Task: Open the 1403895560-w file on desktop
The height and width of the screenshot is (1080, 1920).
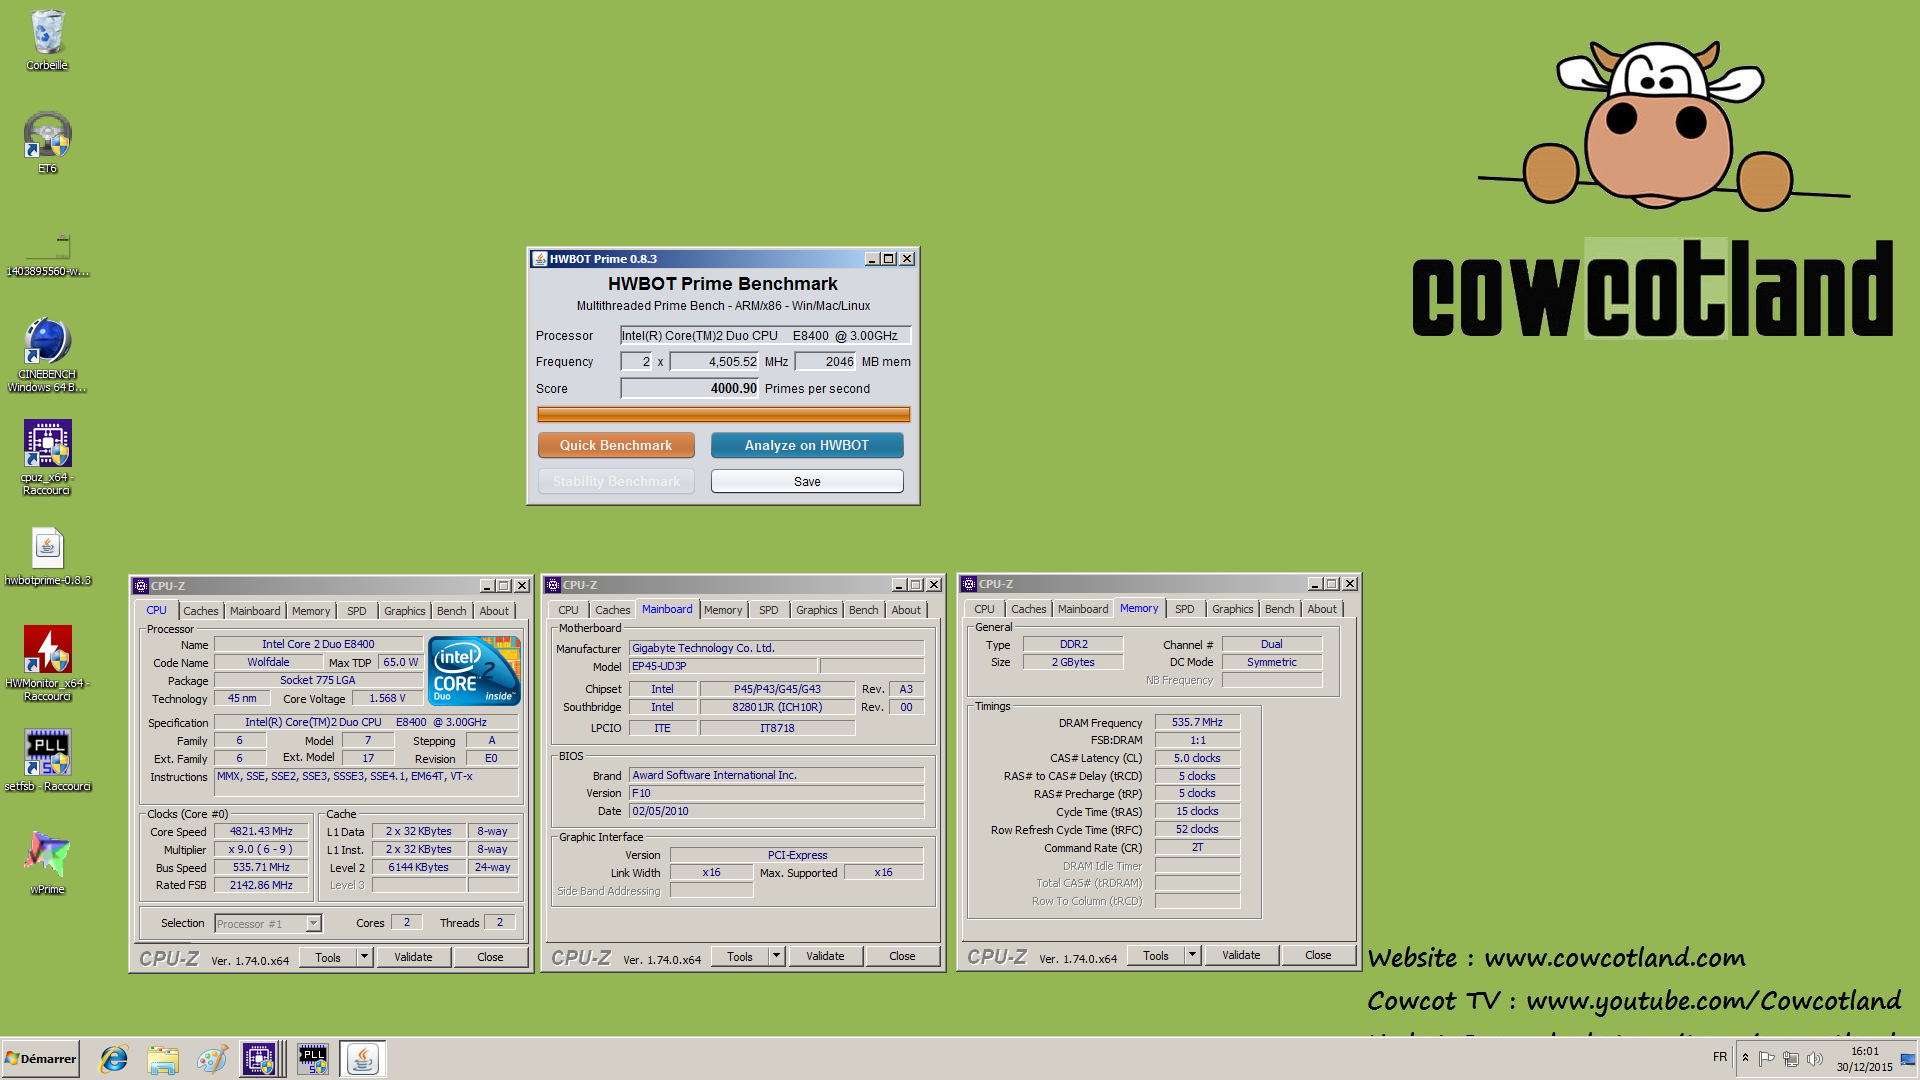Action: tap(47, 254)
